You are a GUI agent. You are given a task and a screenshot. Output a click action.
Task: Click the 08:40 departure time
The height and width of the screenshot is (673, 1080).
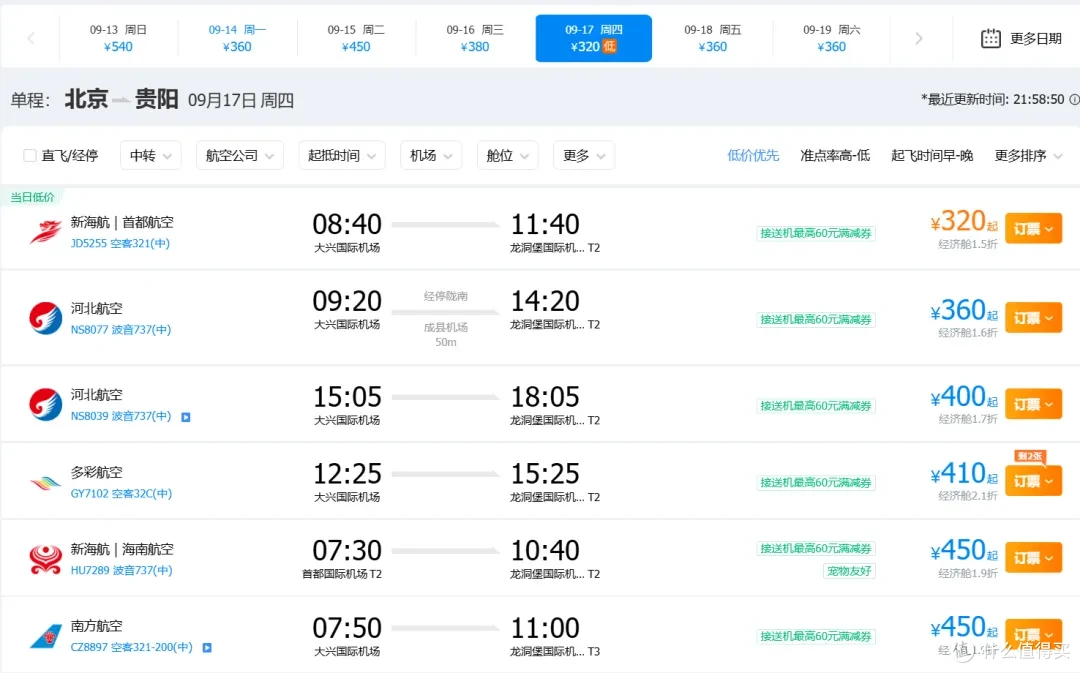(346, 225)
